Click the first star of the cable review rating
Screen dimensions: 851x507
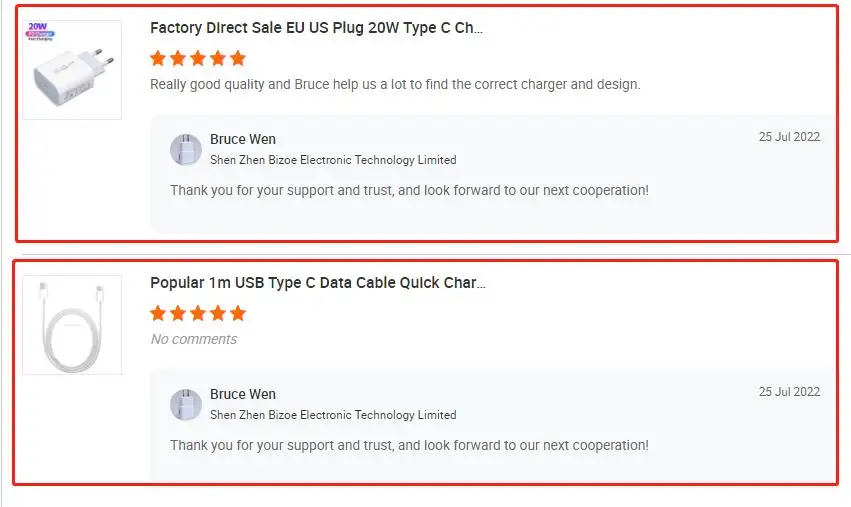click(x=158, y=313)
